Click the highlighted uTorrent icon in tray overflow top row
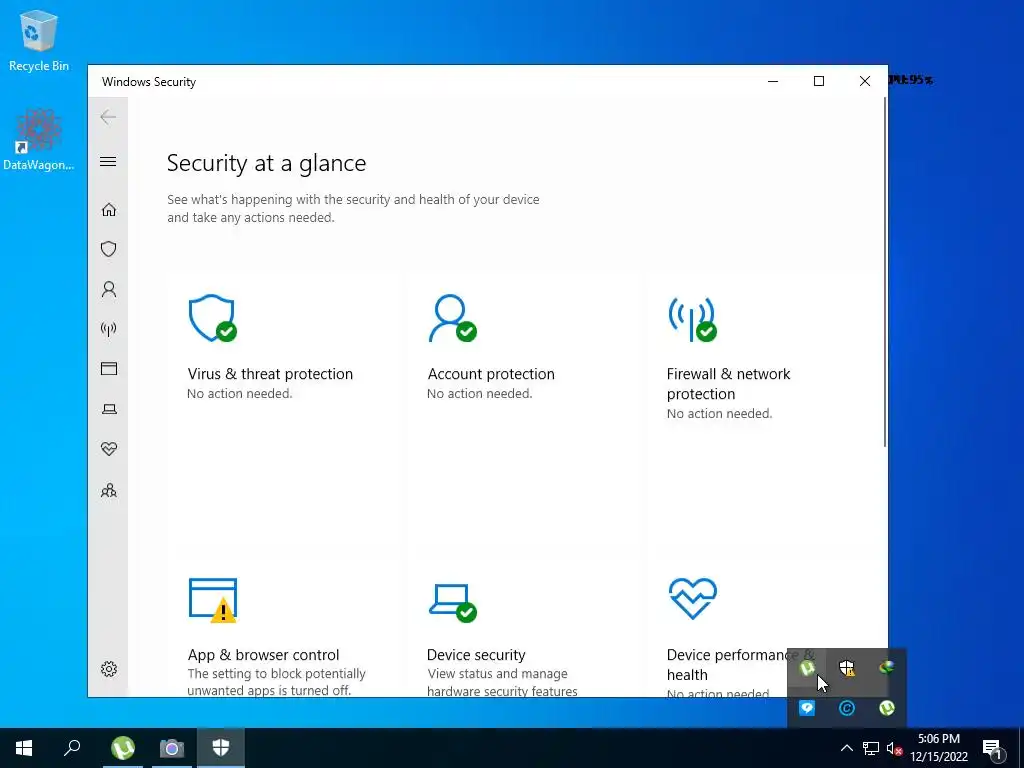 coord(807,668)
